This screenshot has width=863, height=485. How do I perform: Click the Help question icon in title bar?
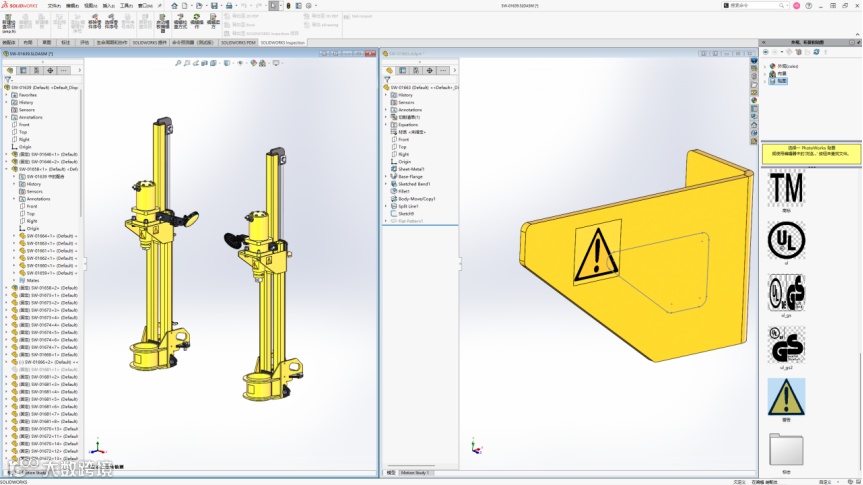[809, 6]
